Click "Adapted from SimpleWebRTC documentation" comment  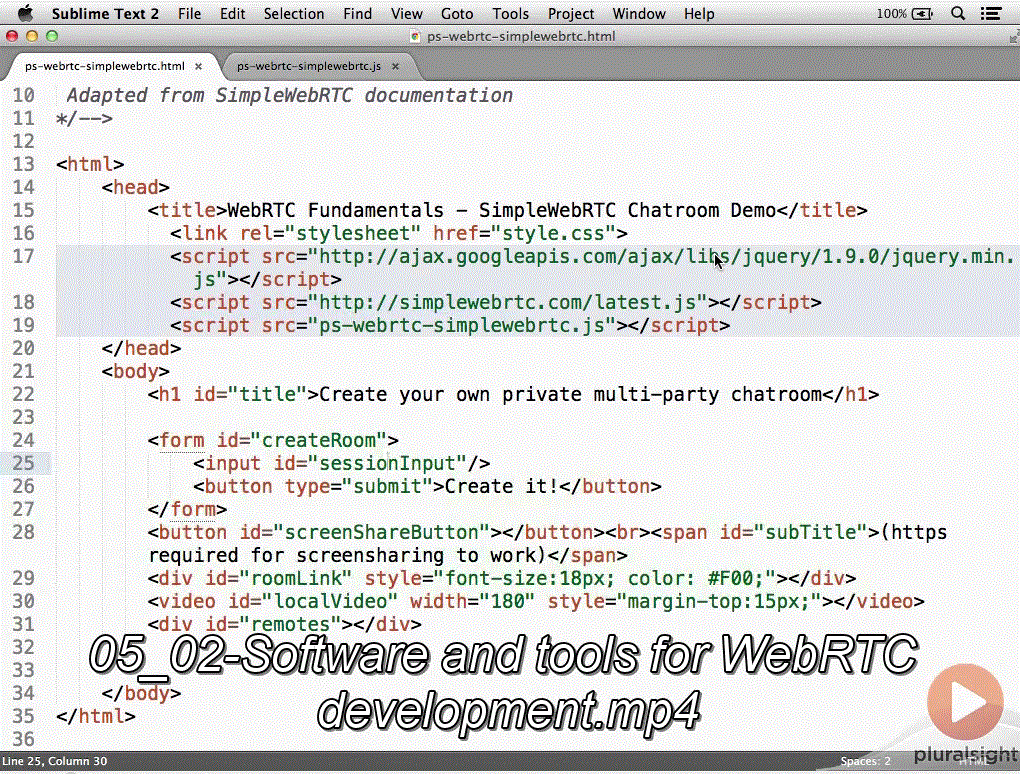pyautogui.click(x=289, y=96)
